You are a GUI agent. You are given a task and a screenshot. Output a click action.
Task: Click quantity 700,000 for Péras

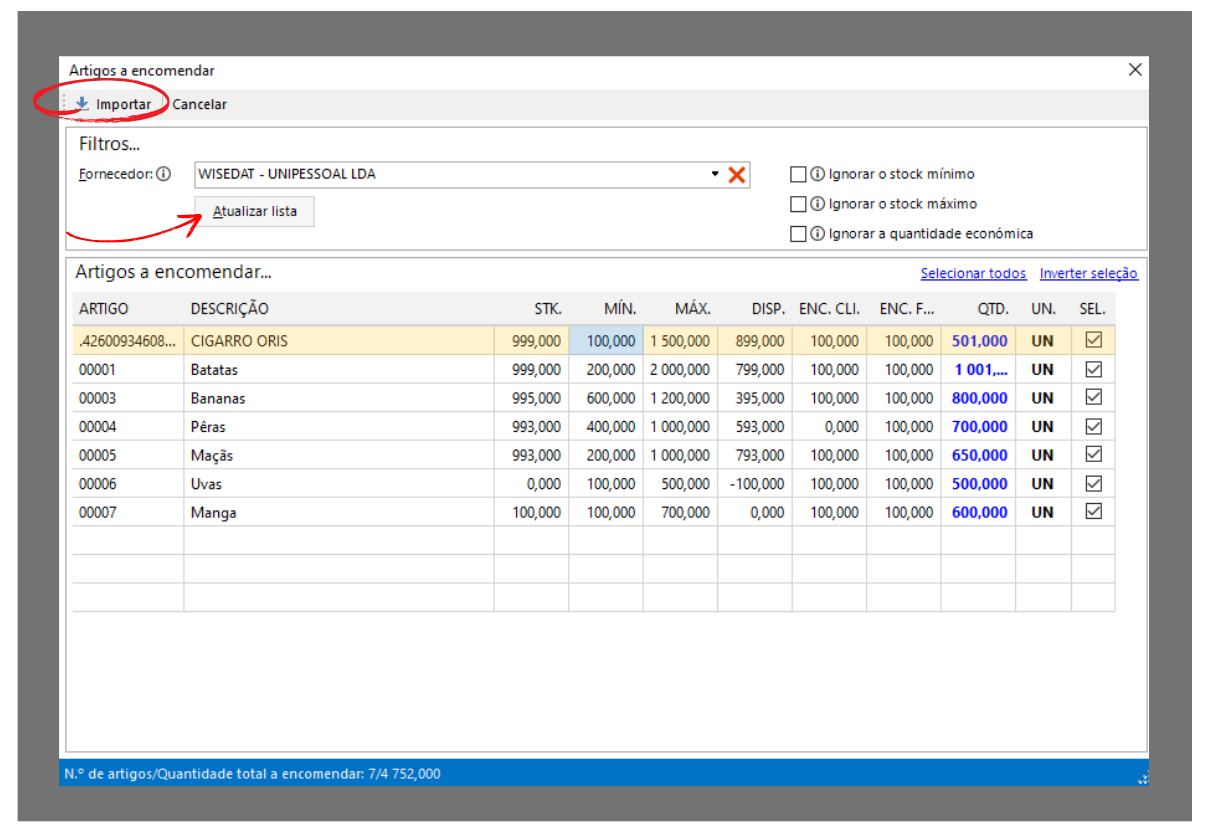click(x=979, y=427)
